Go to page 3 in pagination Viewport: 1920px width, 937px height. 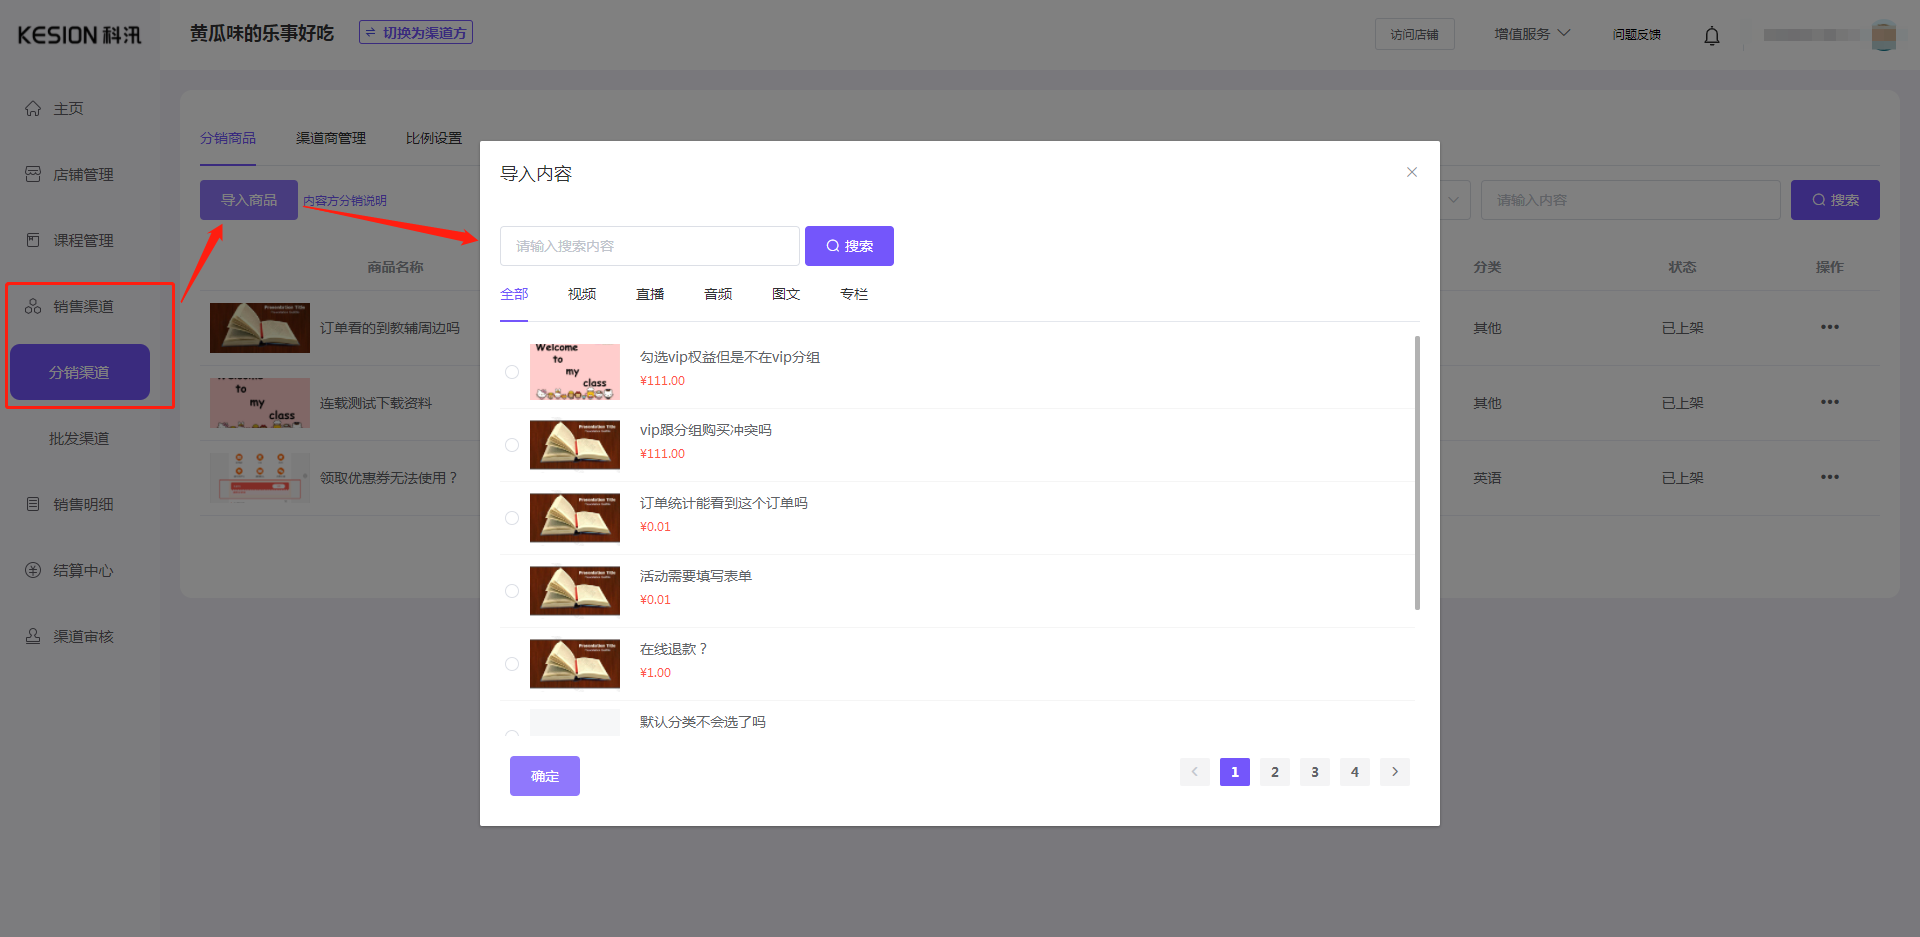[1314, 771]
